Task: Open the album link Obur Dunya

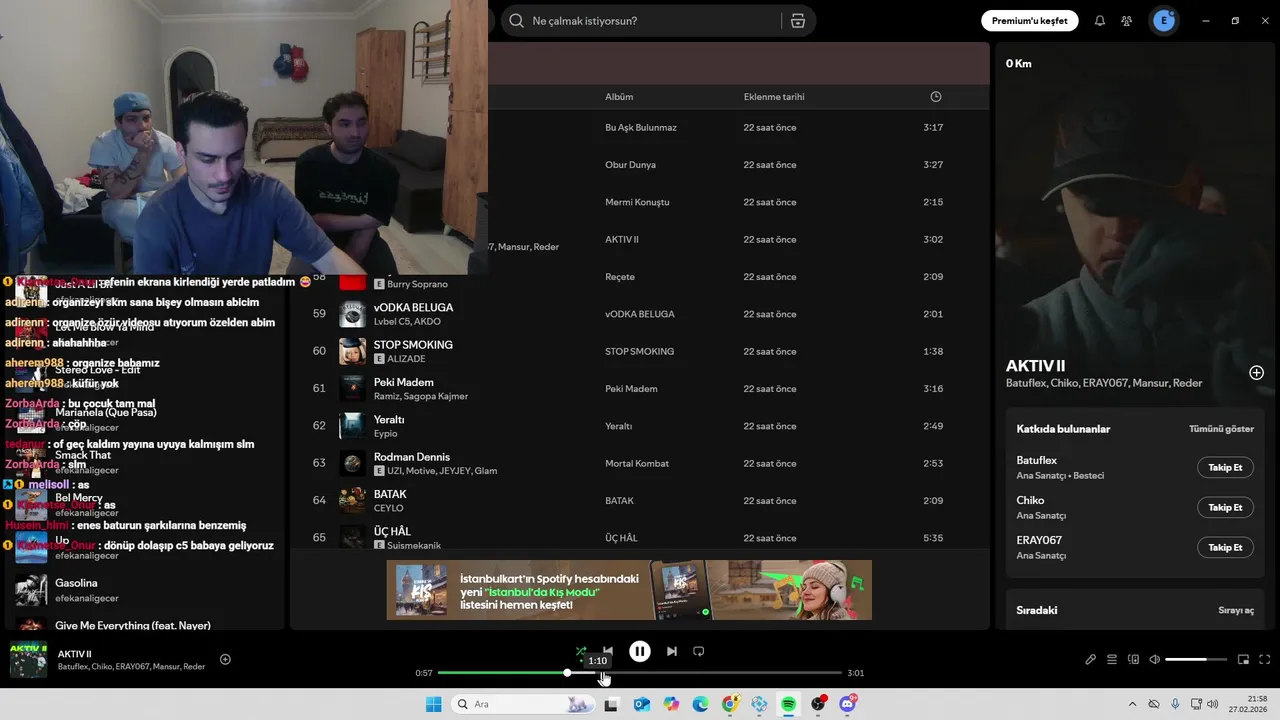Action: click(630, 165)
